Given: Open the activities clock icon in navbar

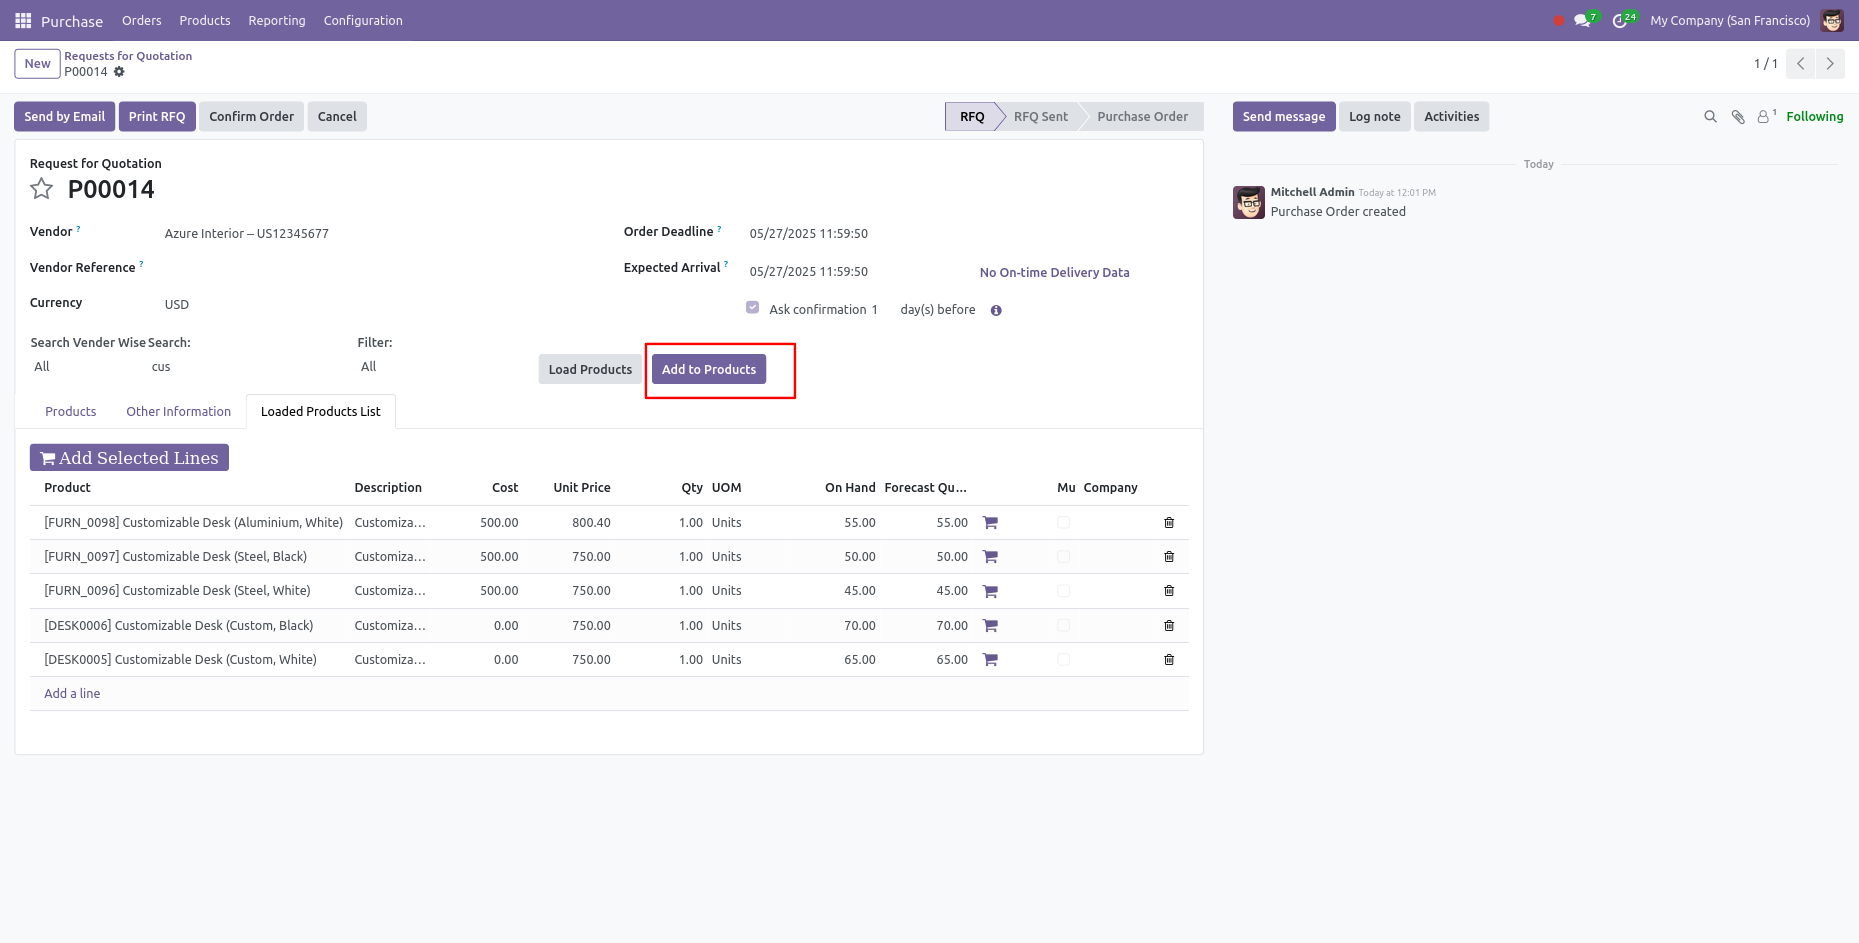Looking at the screenshot, I should (x=1620, y=21).
